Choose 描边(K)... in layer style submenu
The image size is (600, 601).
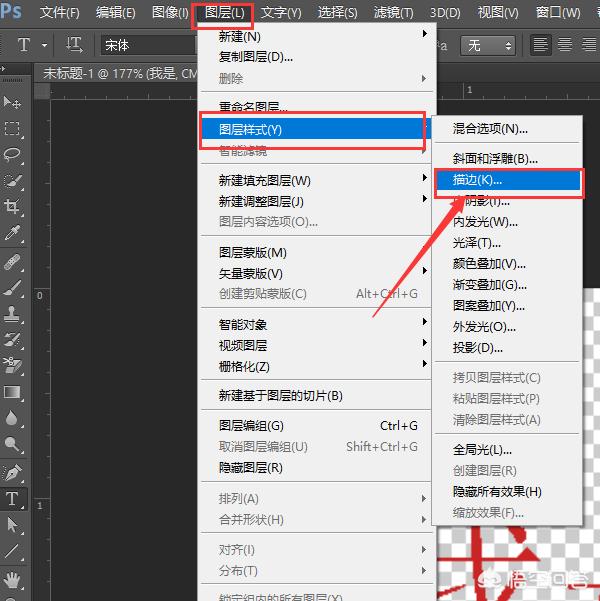pyautogui.click(x=508, y=179)
